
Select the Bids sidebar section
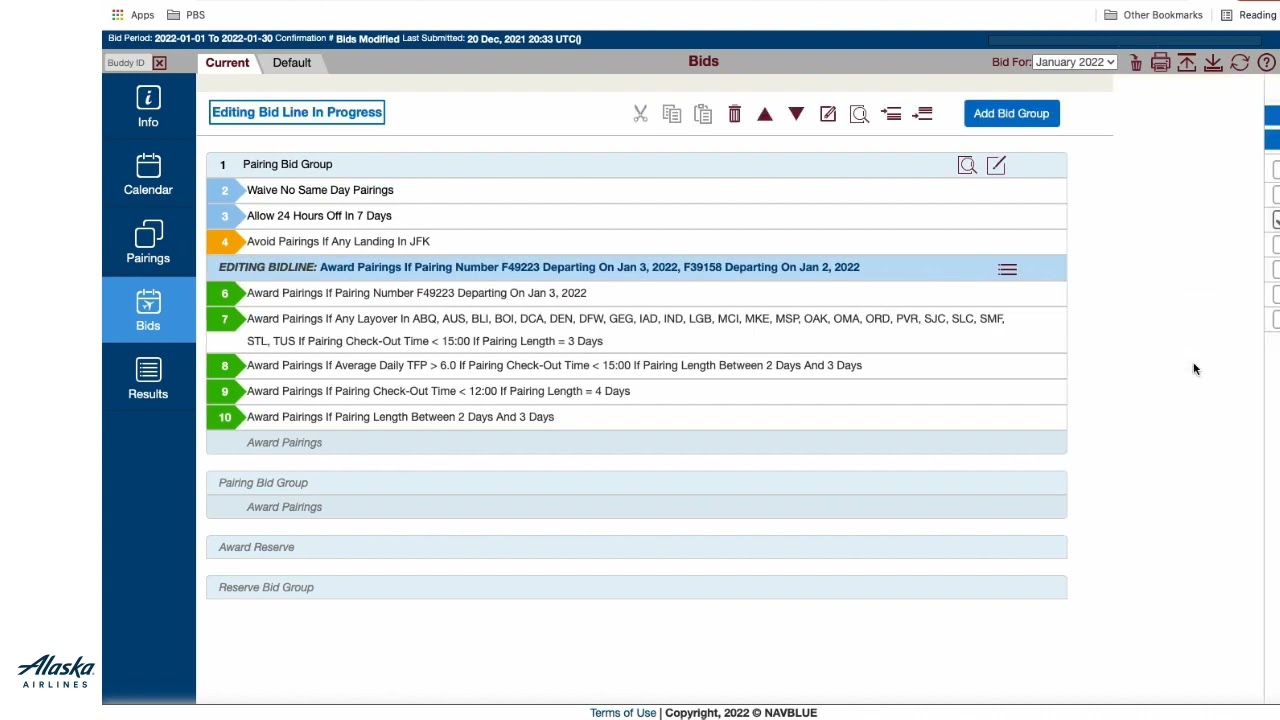click(148, 310)
